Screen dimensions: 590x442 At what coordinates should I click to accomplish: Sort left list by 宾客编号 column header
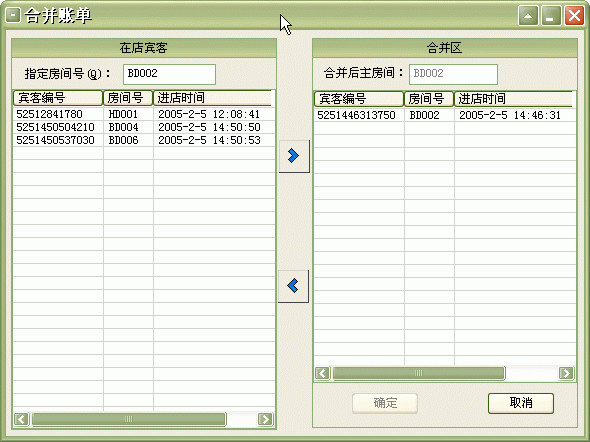pyautogui.click(x=58, y=98)
